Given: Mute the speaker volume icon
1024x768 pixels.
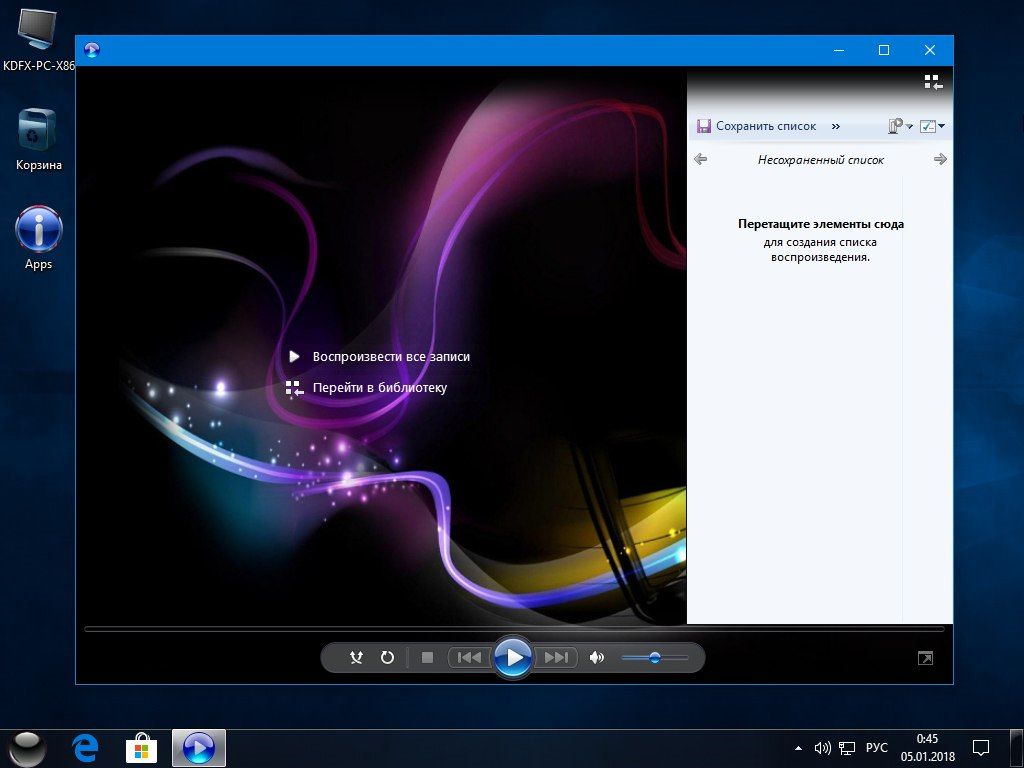Looking at the screenshot, I should click(597, 658).
